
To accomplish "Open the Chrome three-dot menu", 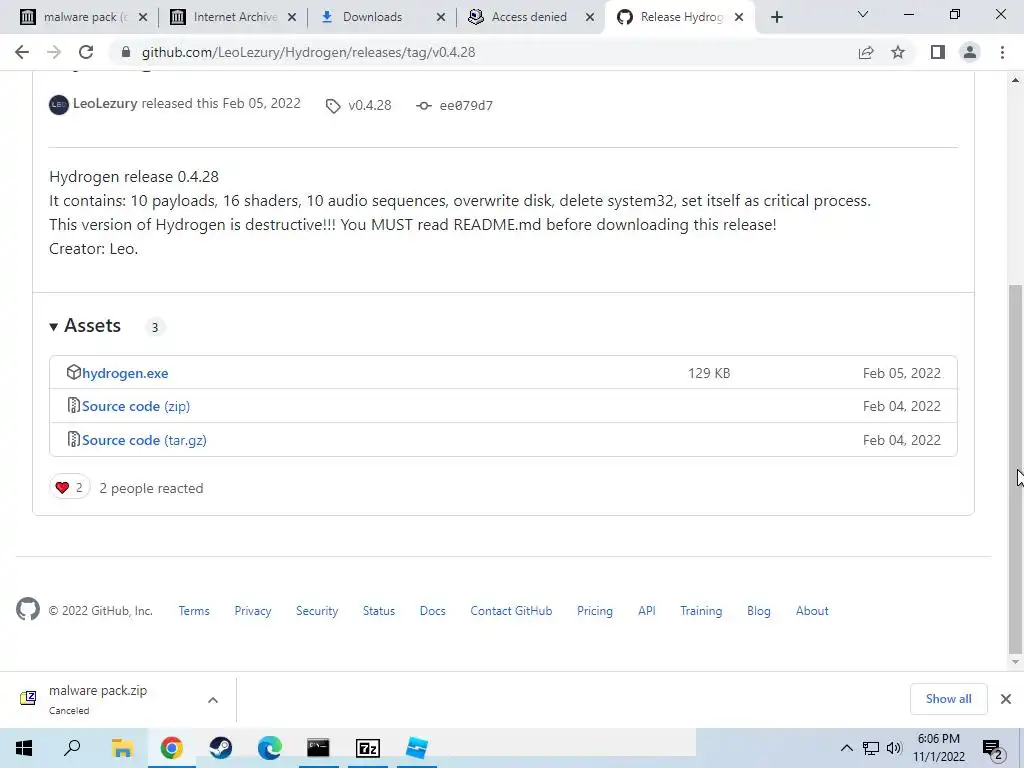I will click(1002, 52).
